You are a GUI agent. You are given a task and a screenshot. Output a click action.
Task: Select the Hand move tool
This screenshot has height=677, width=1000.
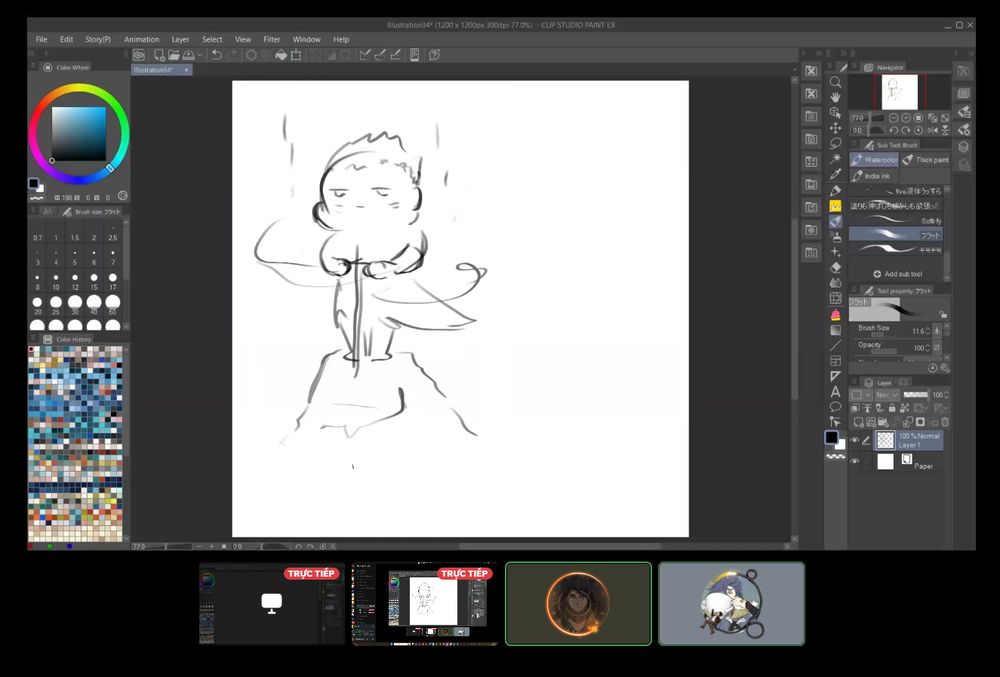(835, 97)
